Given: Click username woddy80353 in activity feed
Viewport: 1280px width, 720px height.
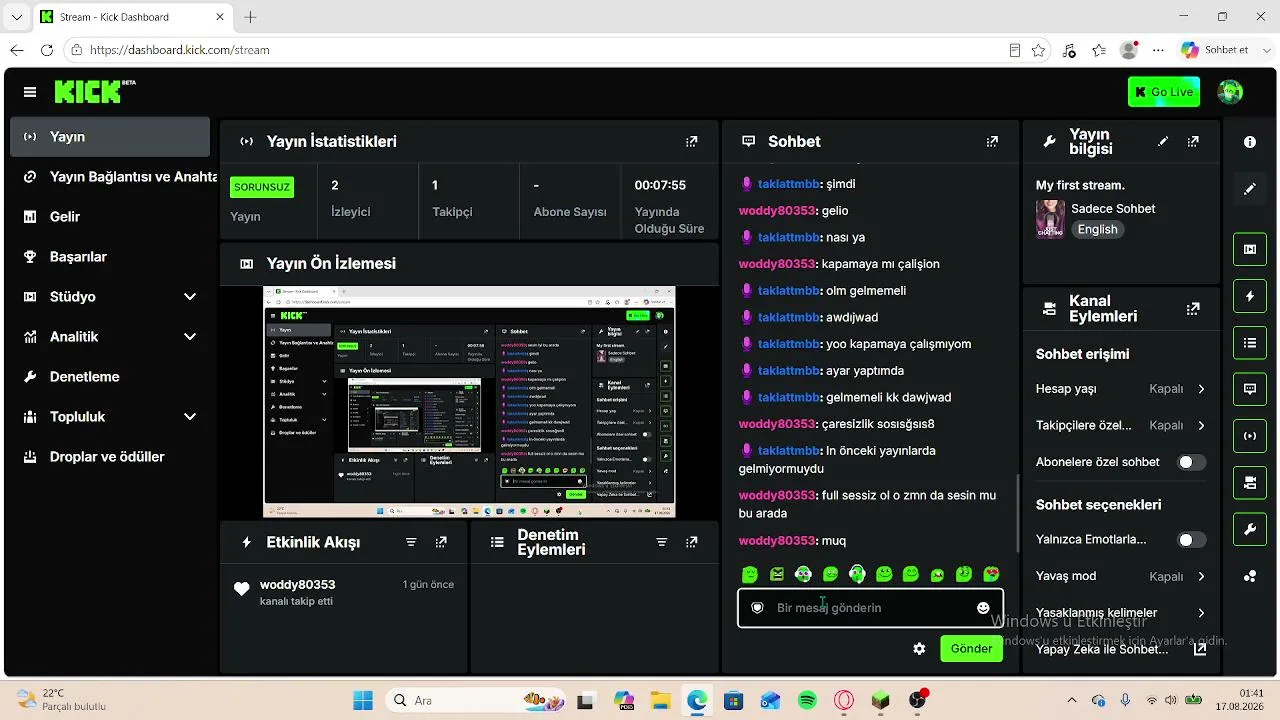Looking at the screenshot, I should (297, 585).
